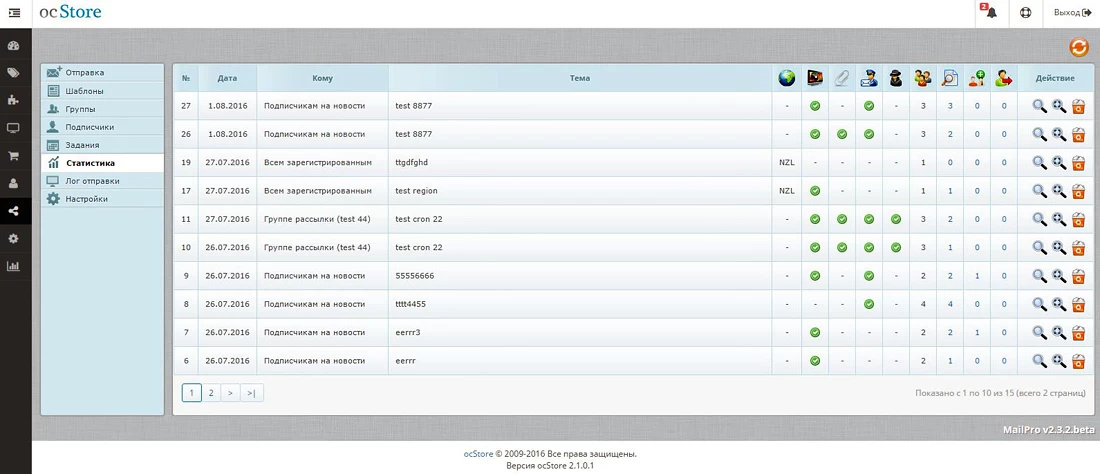The height and width of the screenshot is (474, 1100).
Task: Open Настройки in MailPro menu
Action: 102,199
